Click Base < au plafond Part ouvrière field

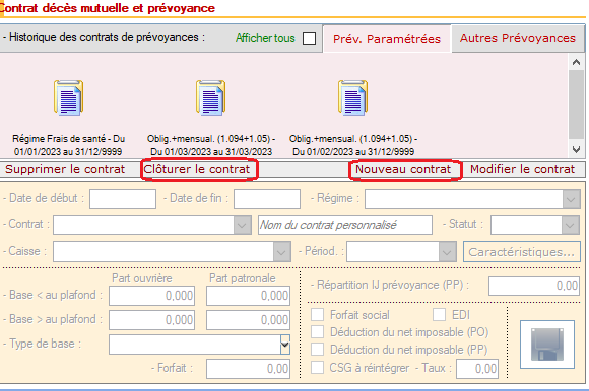152,296
